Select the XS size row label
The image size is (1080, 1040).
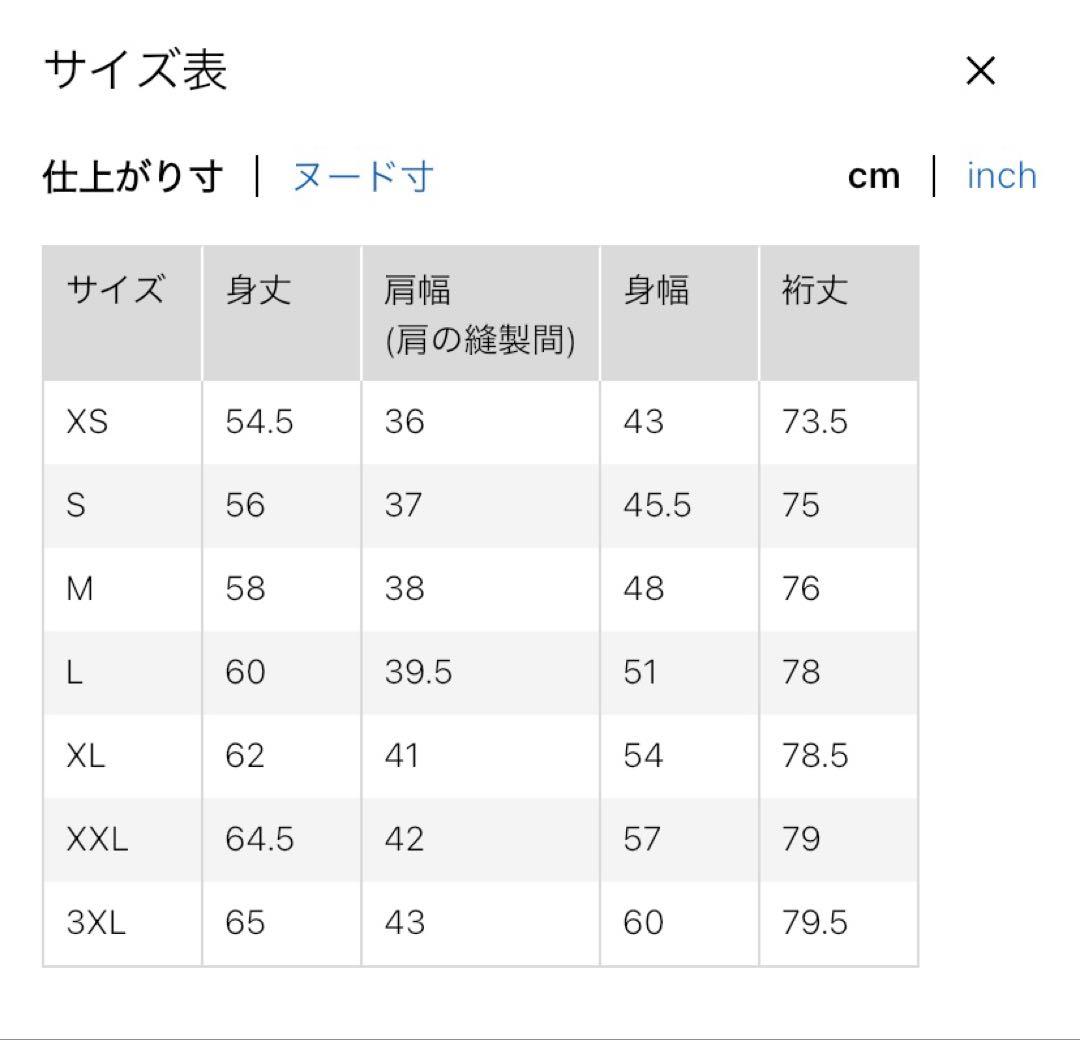pos(87,422)
